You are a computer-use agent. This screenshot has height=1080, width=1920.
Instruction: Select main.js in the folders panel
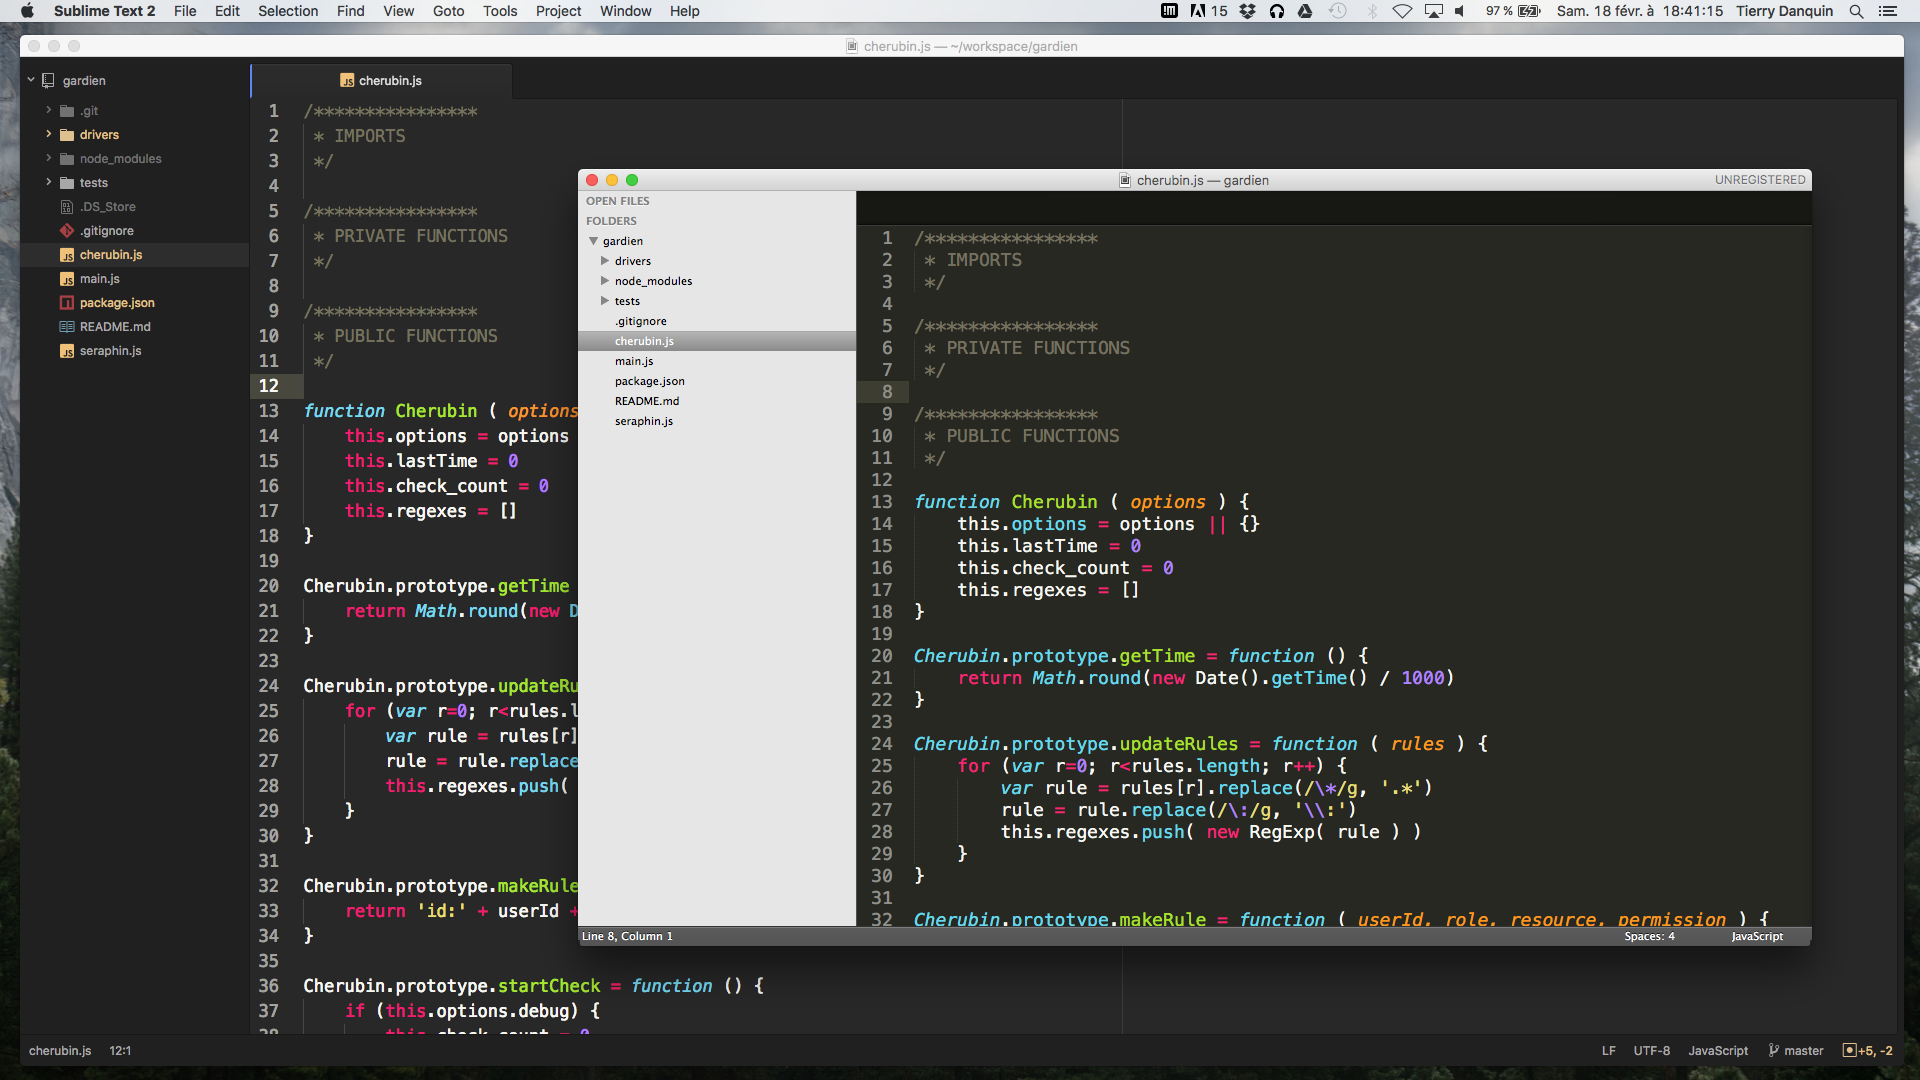pyautogui.click(x=634, y=361)
